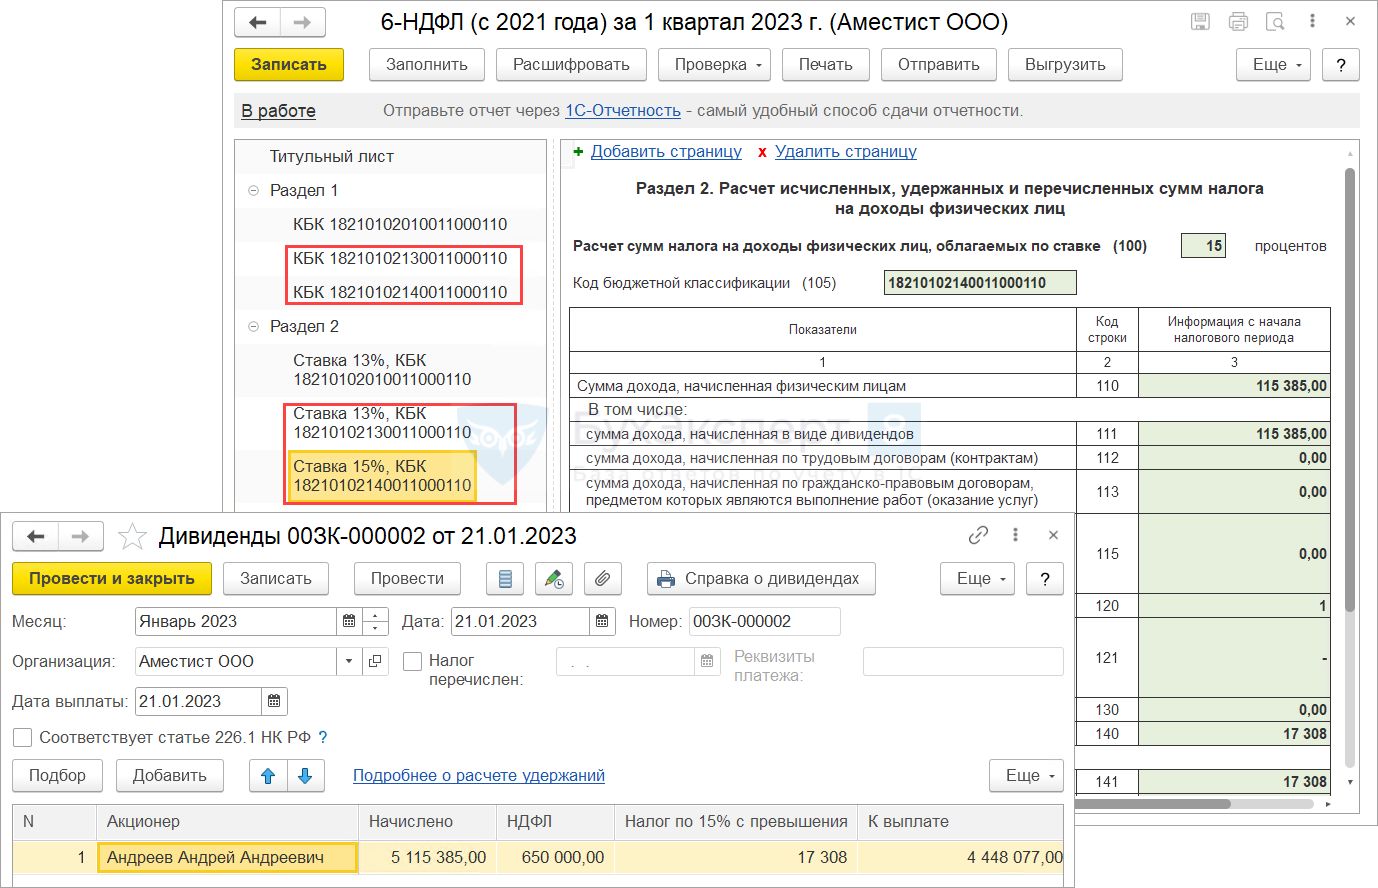This screenshot has height=888, width=1378.
Task: Open the Проверка dropdown button
Action: (x=715, y=65)
